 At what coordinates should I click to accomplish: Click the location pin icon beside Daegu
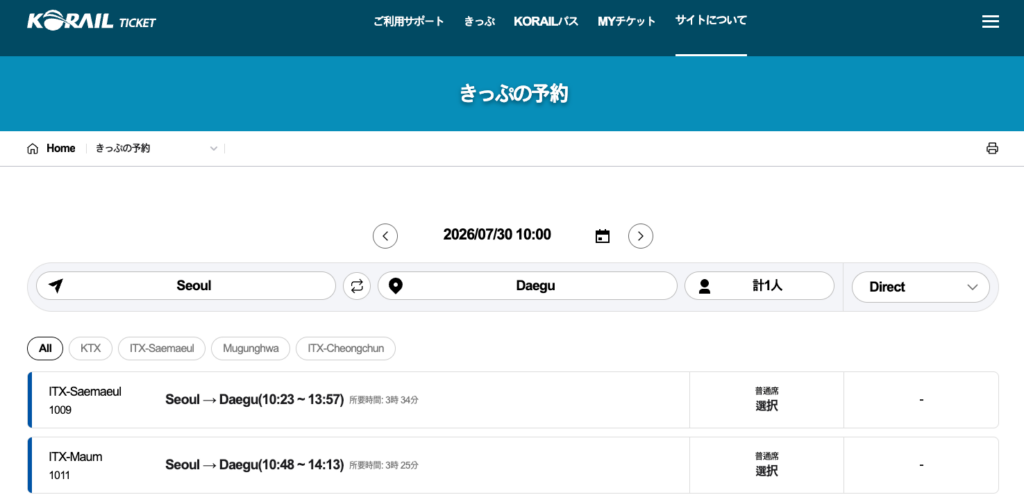[x=396, y=286]
